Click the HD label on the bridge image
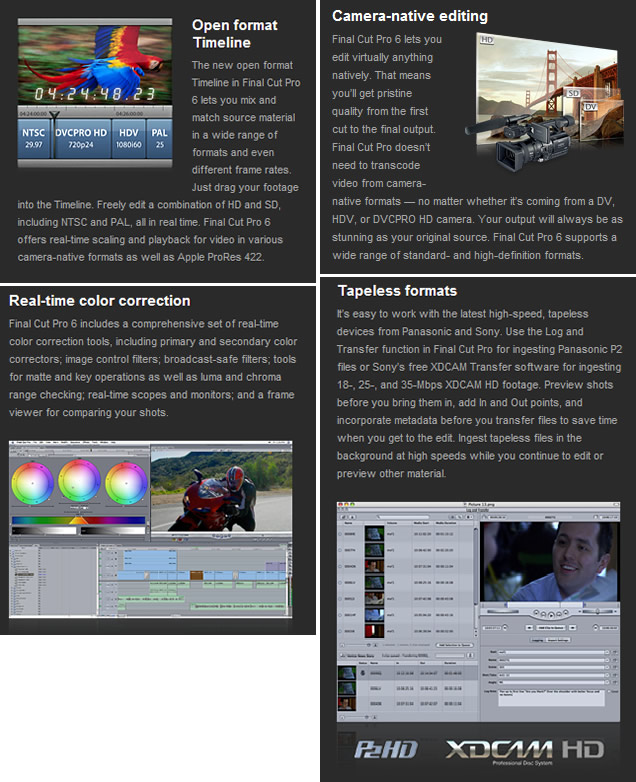Image resolution: width=636 pixels, height=782 pixels. click(486, 39)
